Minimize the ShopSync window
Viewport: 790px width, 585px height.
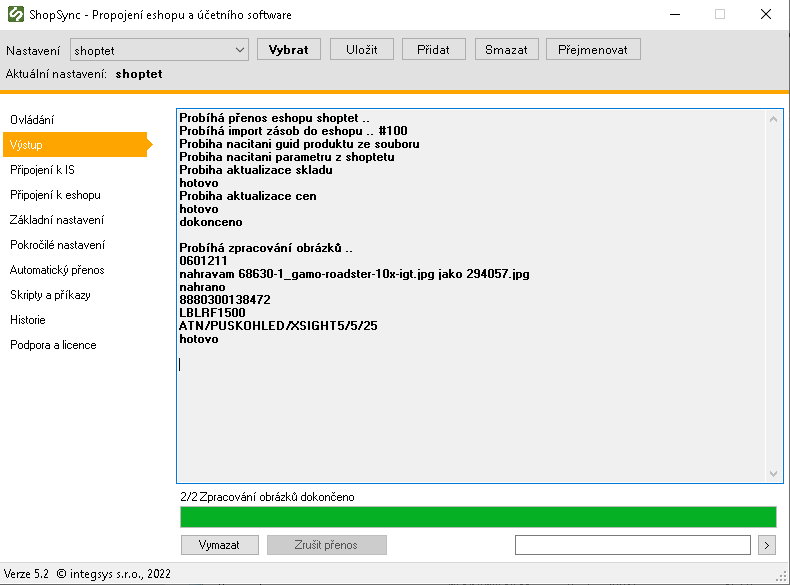(x=675, y=14)
